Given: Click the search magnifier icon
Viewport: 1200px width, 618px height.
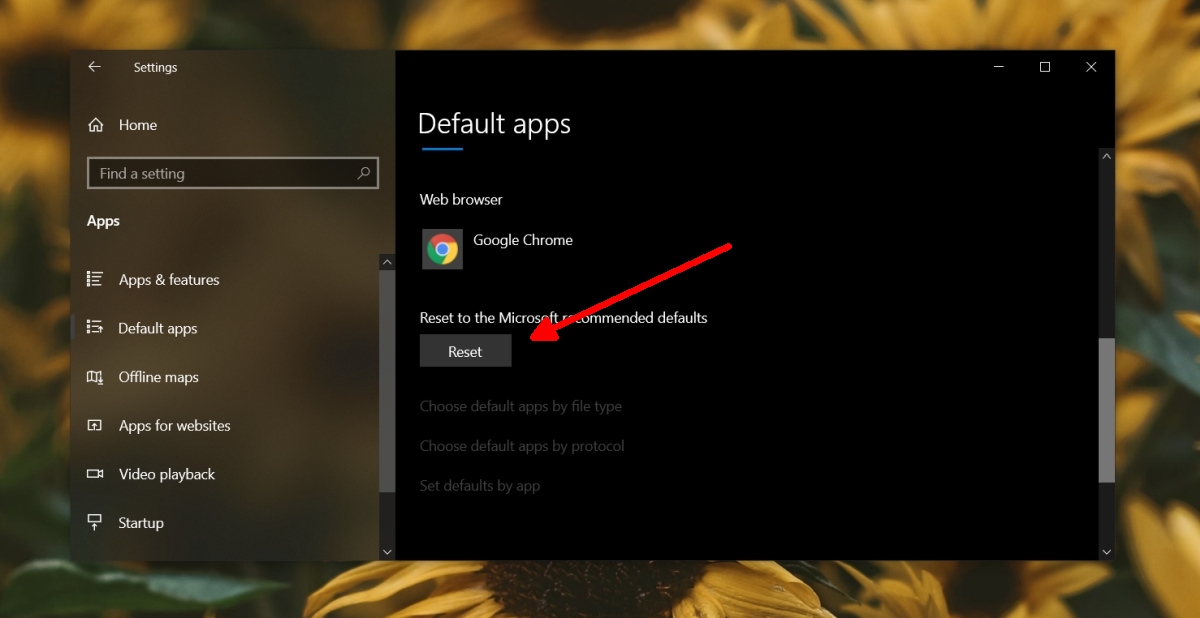Looking at the screenshot, I should tap(365, 173).
